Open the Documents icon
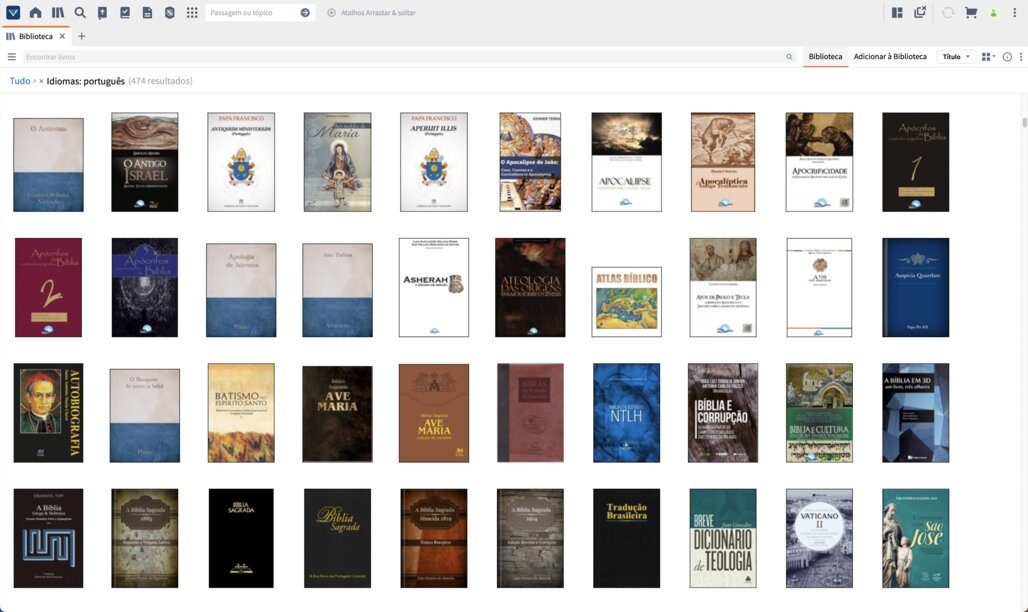Screen dimensions: 1028x612 click(147, 12)
